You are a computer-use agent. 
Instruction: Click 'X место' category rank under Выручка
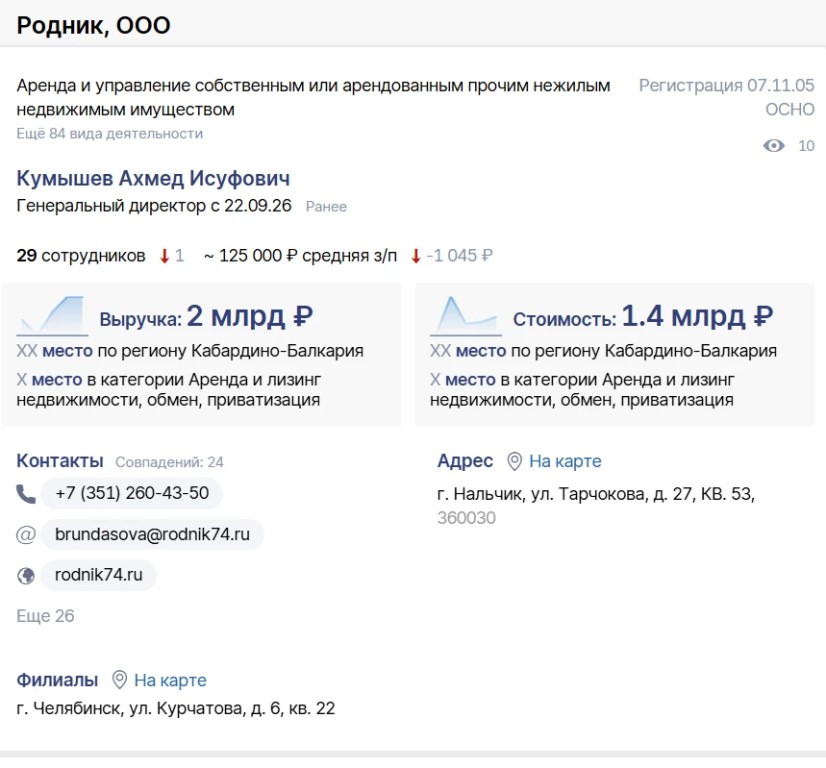(49, 380)
